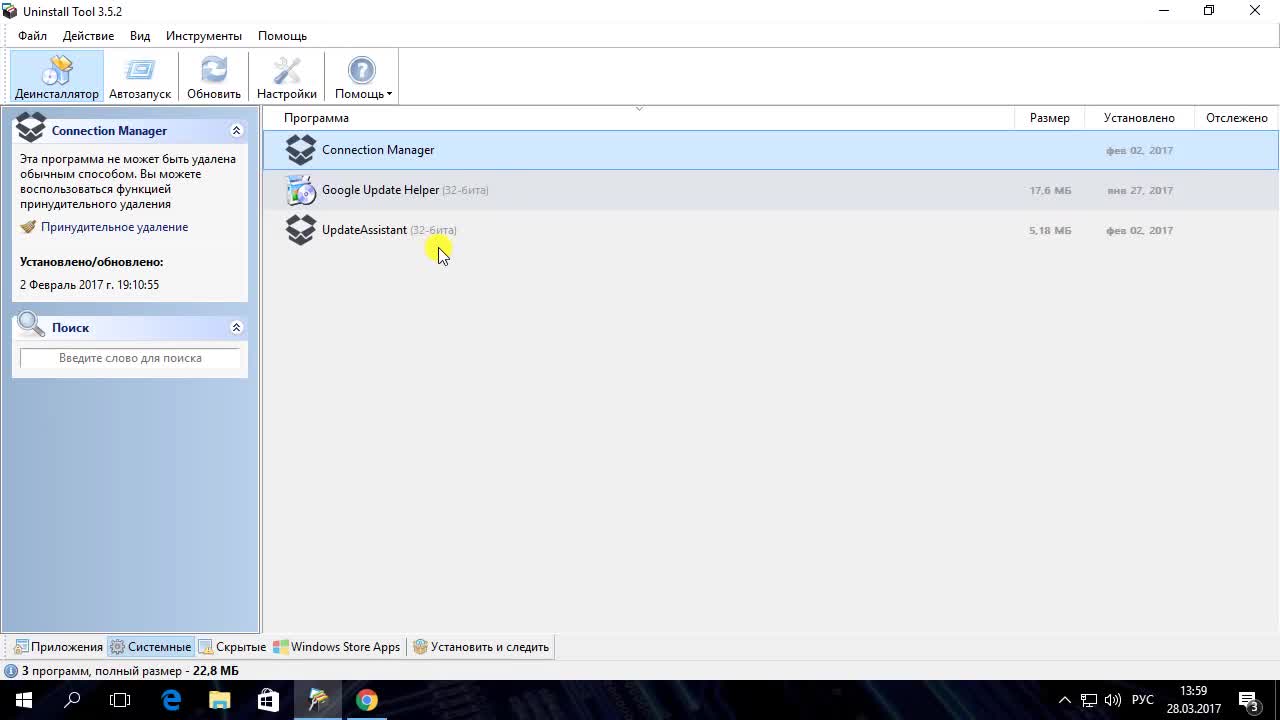This screenshot has width=1280, height=720.
Task: Open Microsoft Store from the taskbar
Action: click(269, 700)
